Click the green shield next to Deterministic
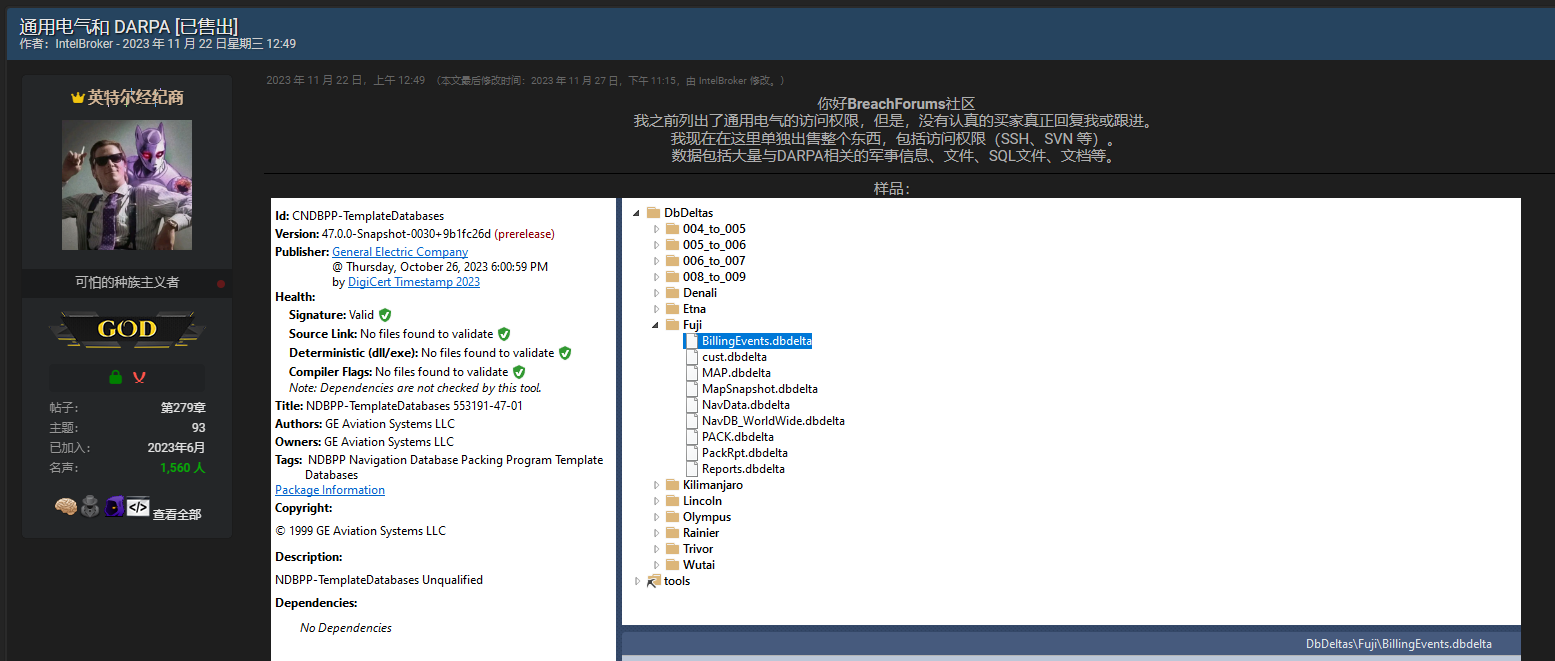Screen dimensions: 1555x661 (x=565, y=353)
